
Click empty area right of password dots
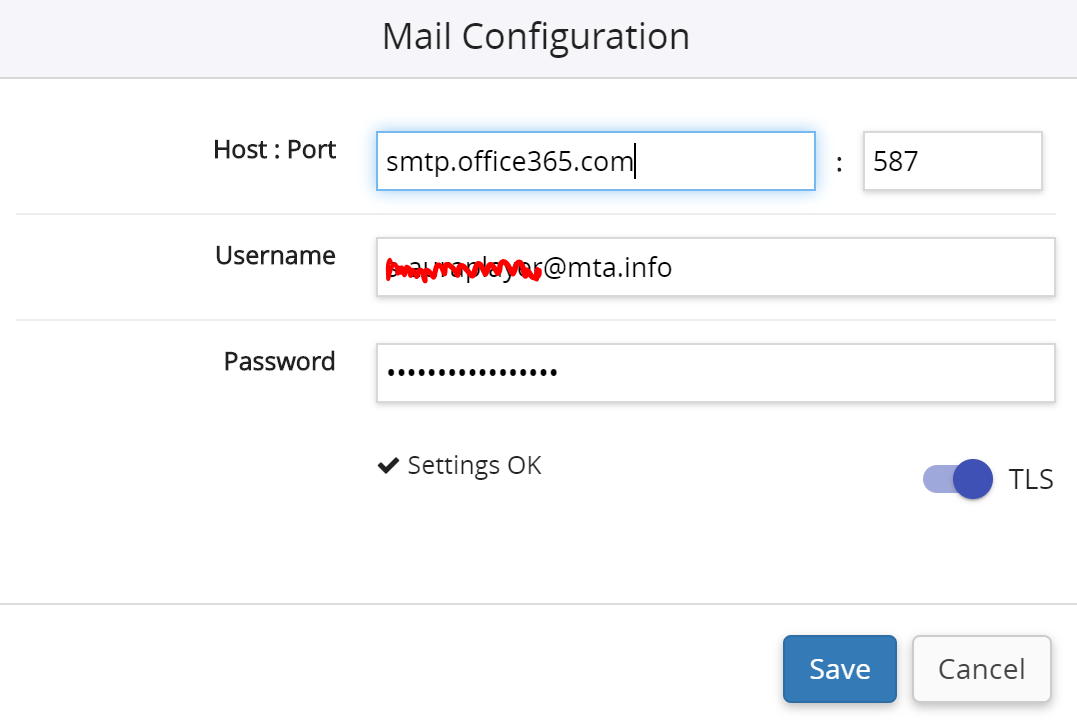[800, 374]
